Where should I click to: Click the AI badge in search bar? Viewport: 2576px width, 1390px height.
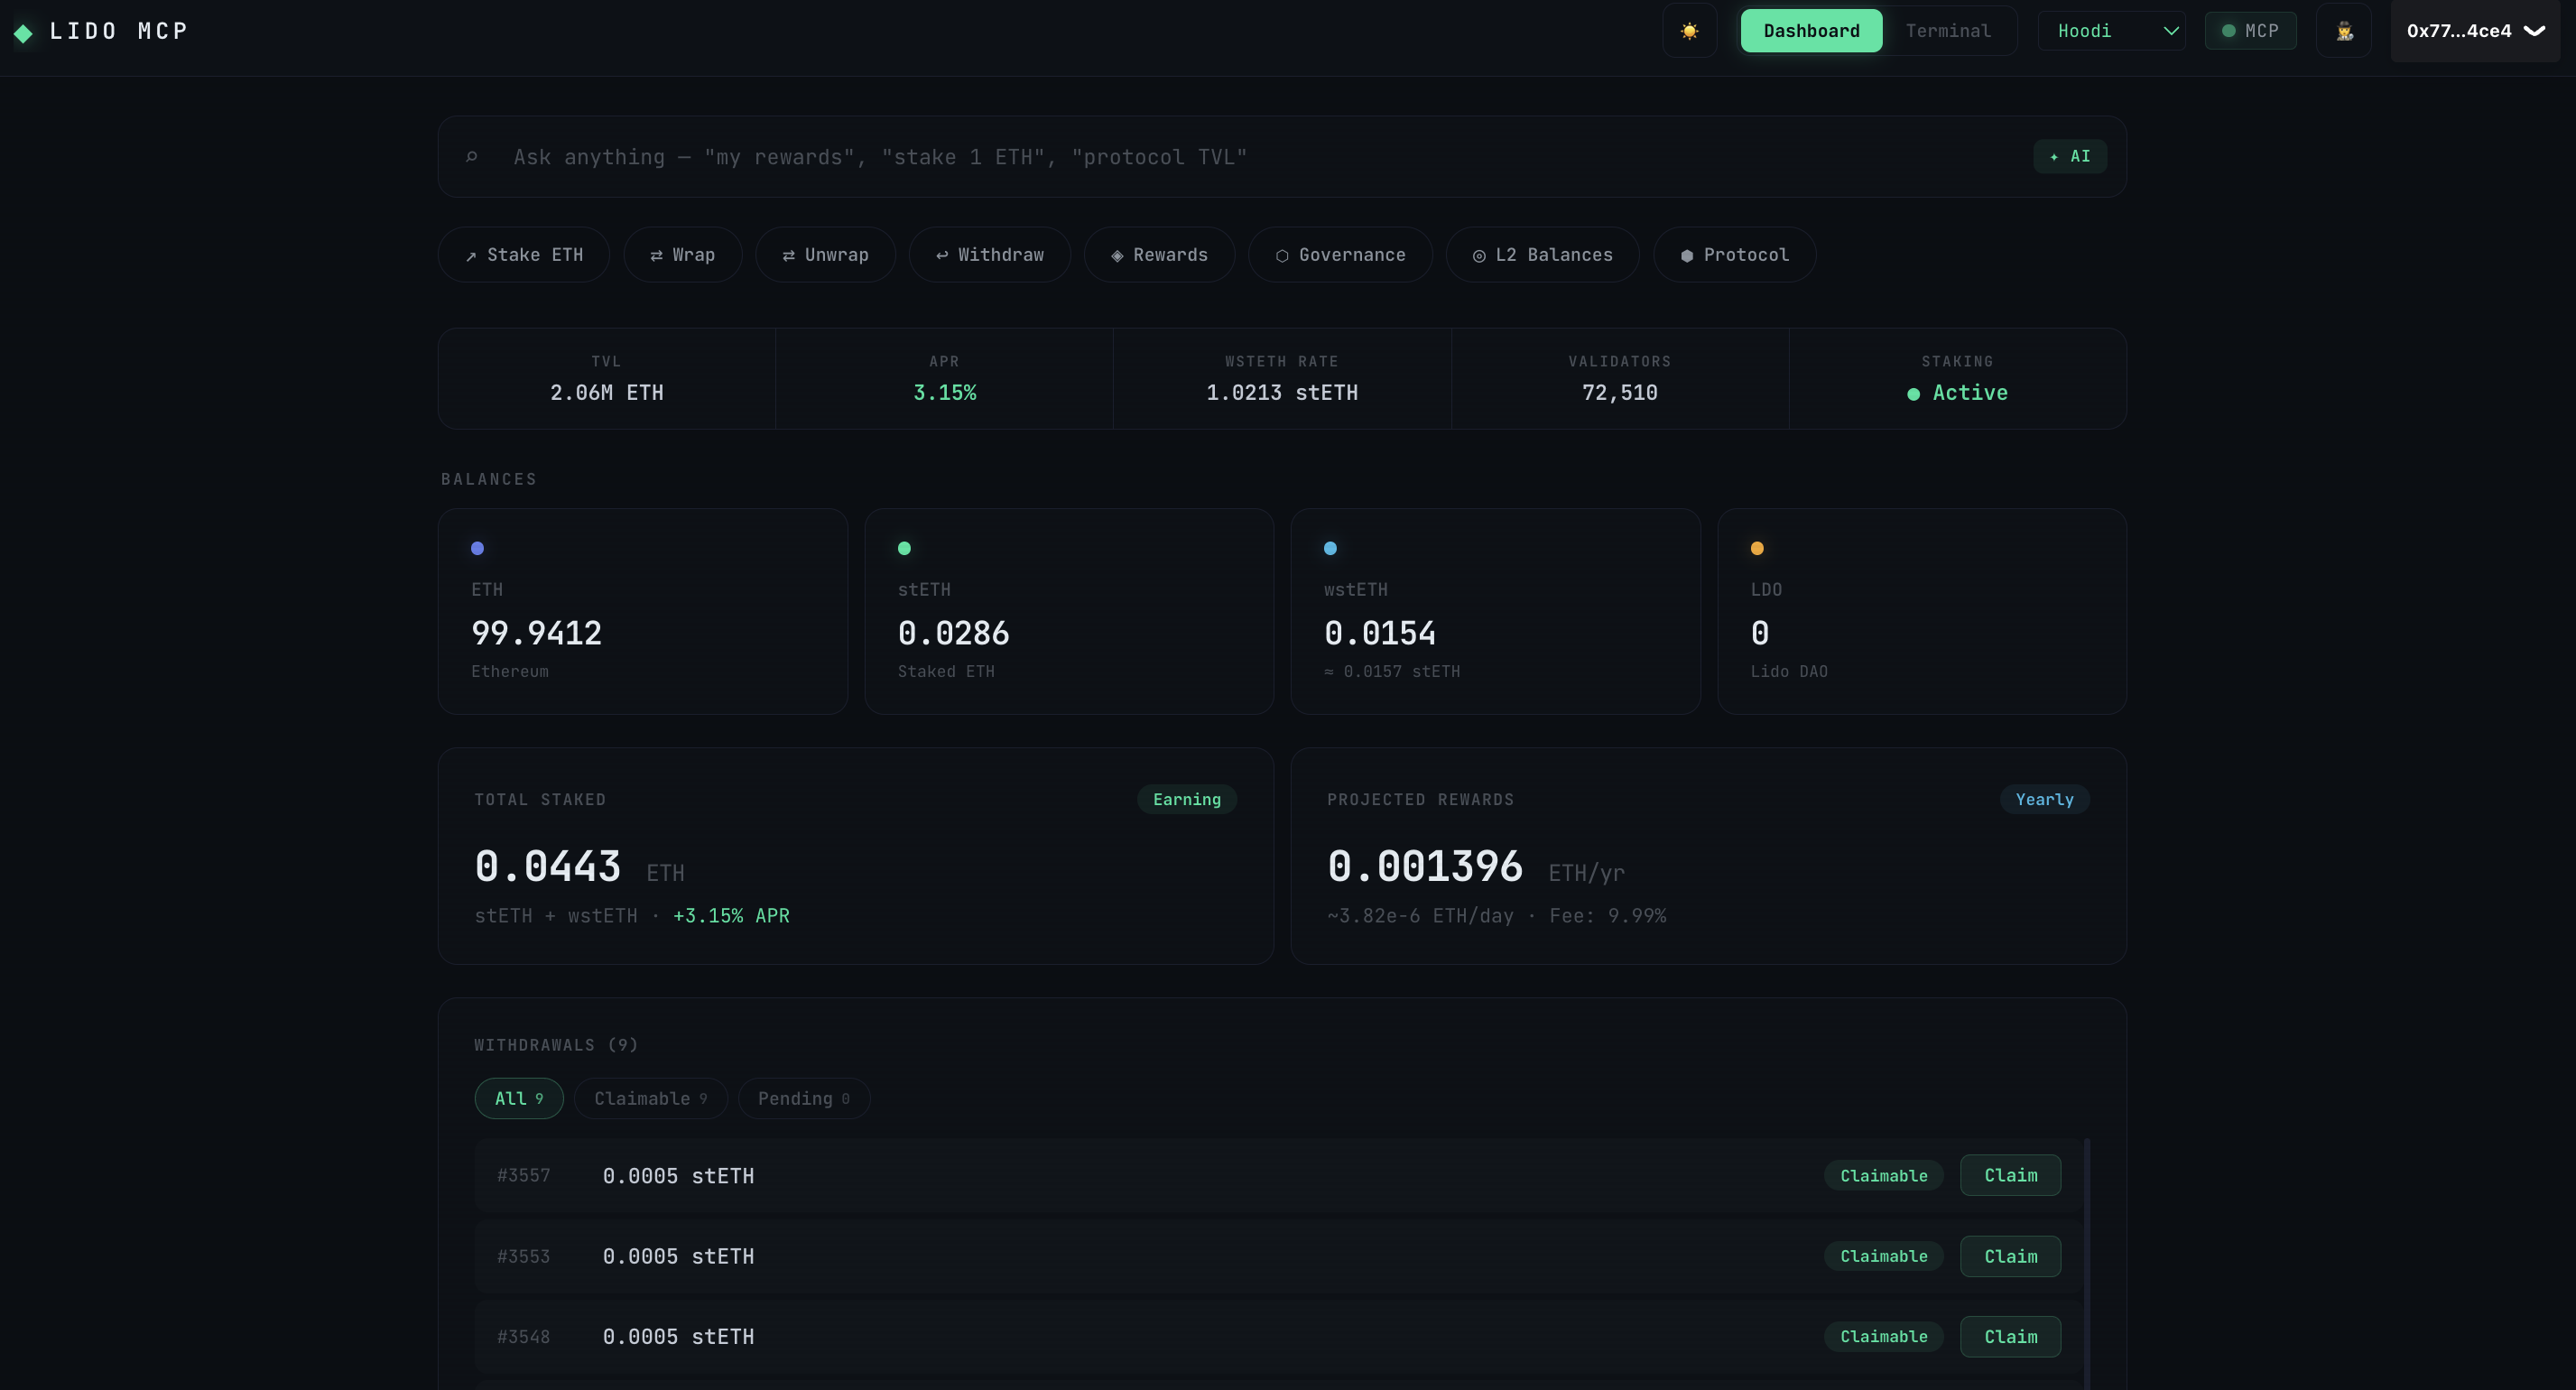(2069, 157)
